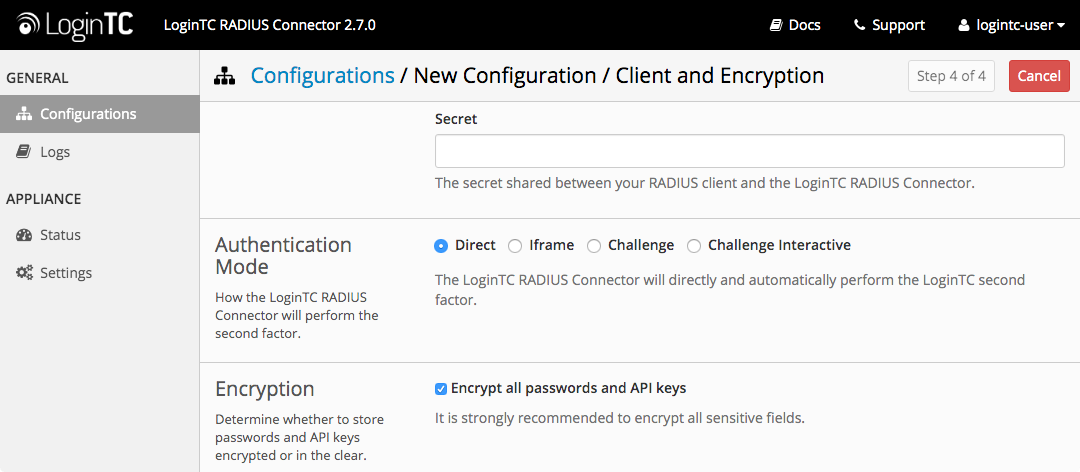This screenshot has width=1080, height=472.
Task: Select Challenge Interactive radio option
Action: point(694,245)
